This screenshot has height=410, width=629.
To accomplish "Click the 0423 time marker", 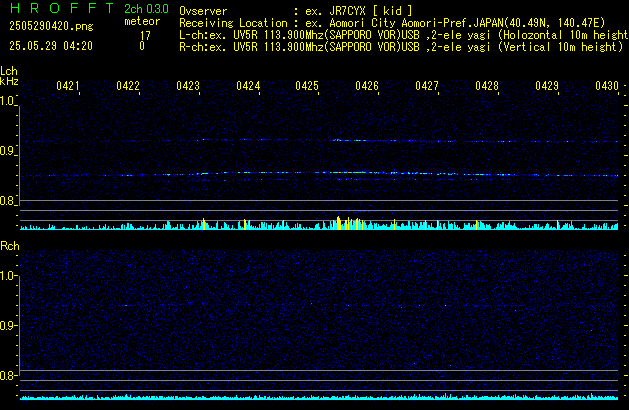I will 188,86.
